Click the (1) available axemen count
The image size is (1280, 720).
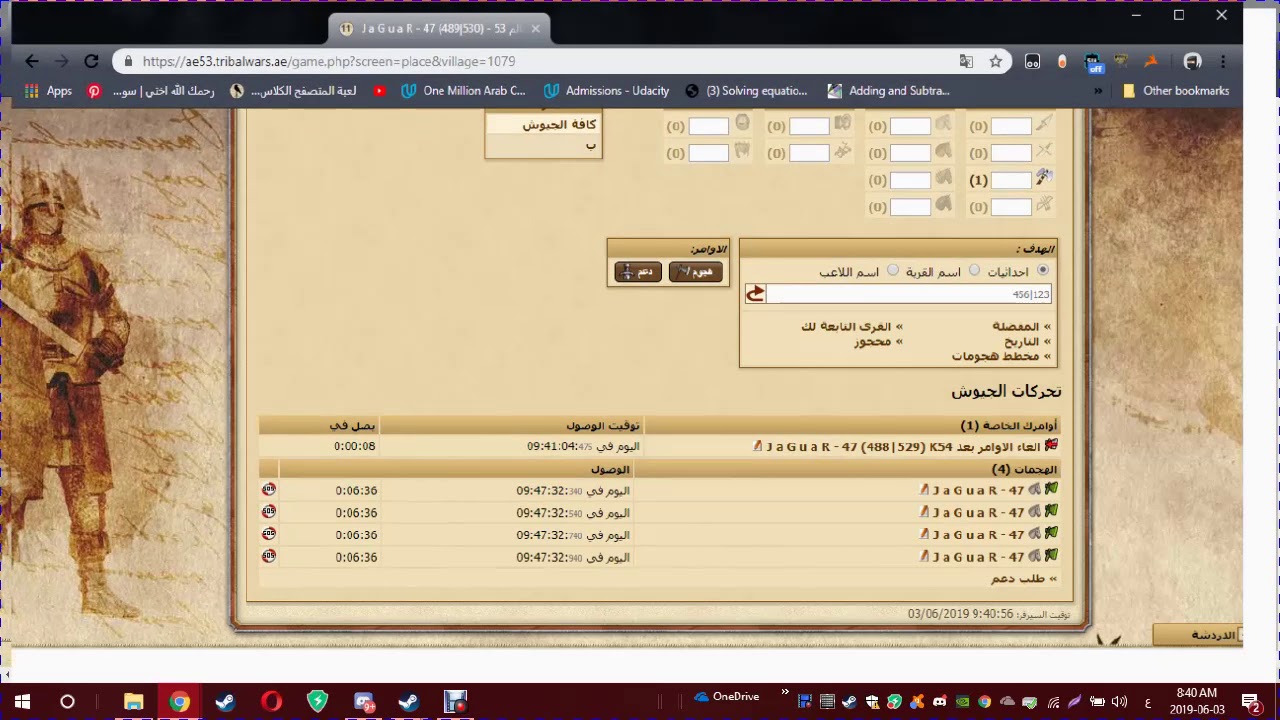tap(978, 180)
